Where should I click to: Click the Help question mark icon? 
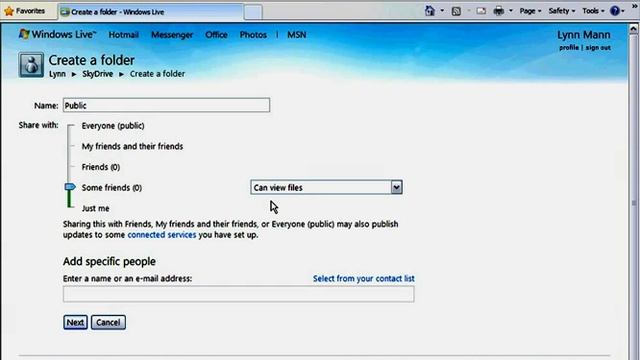(x=615, y=11)
